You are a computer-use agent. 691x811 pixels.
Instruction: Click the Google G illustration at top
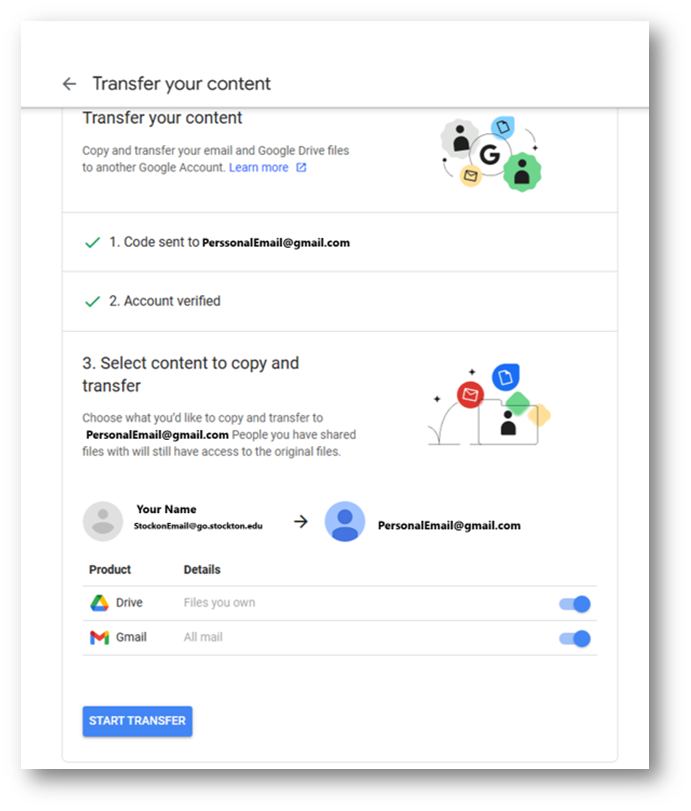[x=490, y=154]
